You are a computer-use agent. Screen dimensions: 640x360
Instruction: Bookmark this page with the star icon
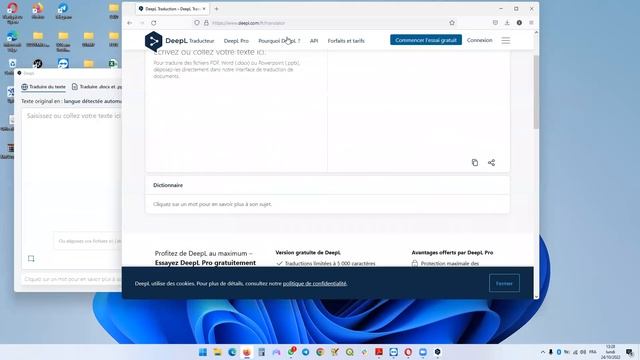coord(452,23)
